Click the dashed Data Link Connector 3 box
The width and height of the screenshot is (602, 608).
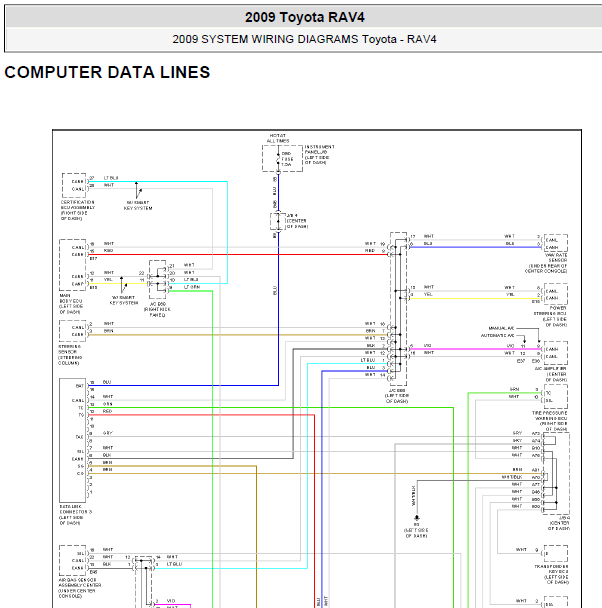pos(72,440)
